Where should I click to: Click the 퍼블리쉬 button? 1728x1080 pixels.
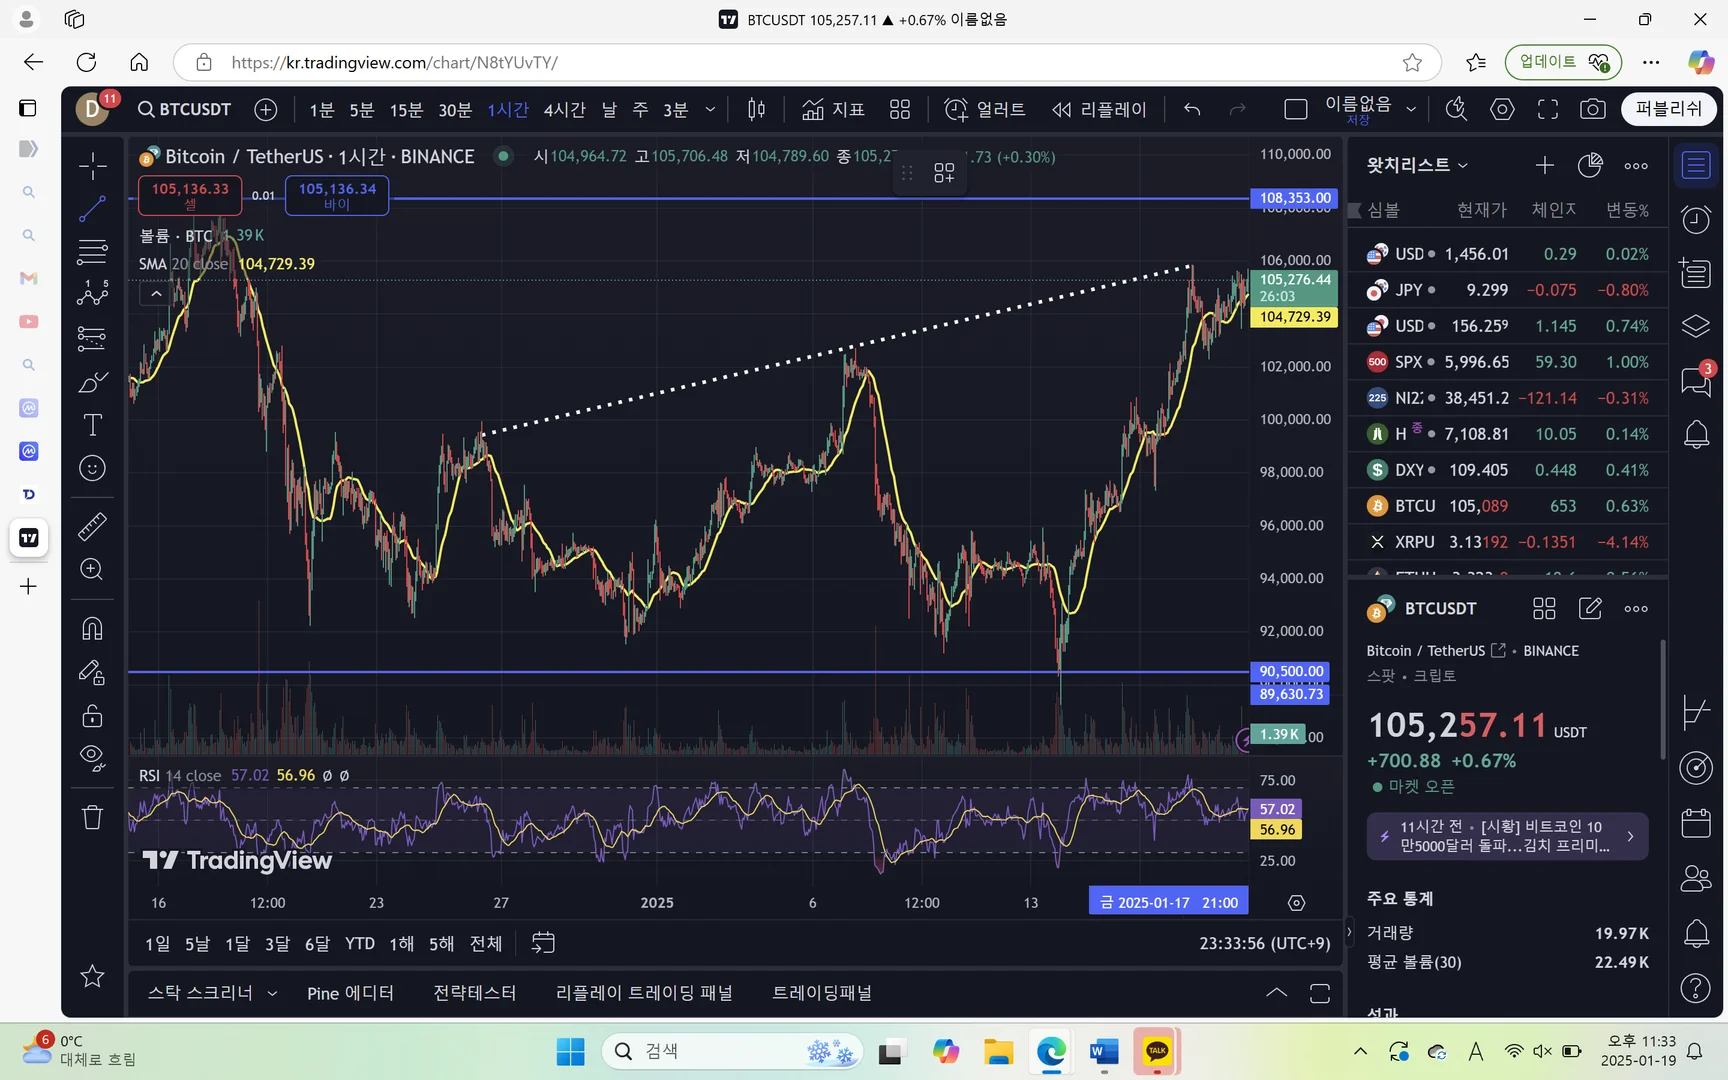(x=1668, y=109)
